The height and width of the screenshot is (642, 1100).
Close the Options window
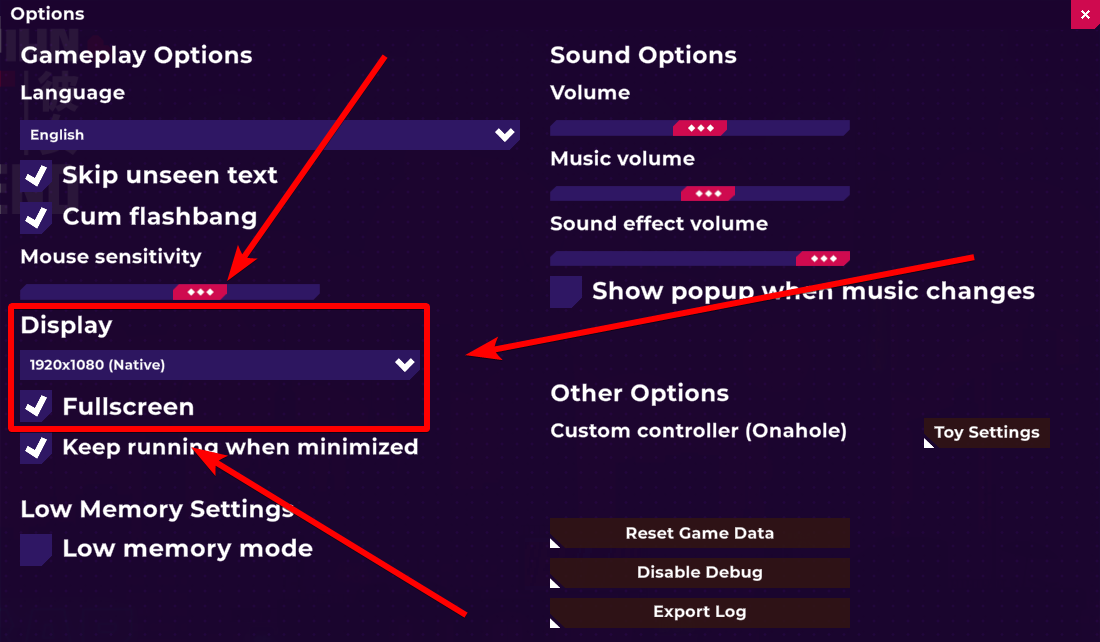pos(1085,14)
